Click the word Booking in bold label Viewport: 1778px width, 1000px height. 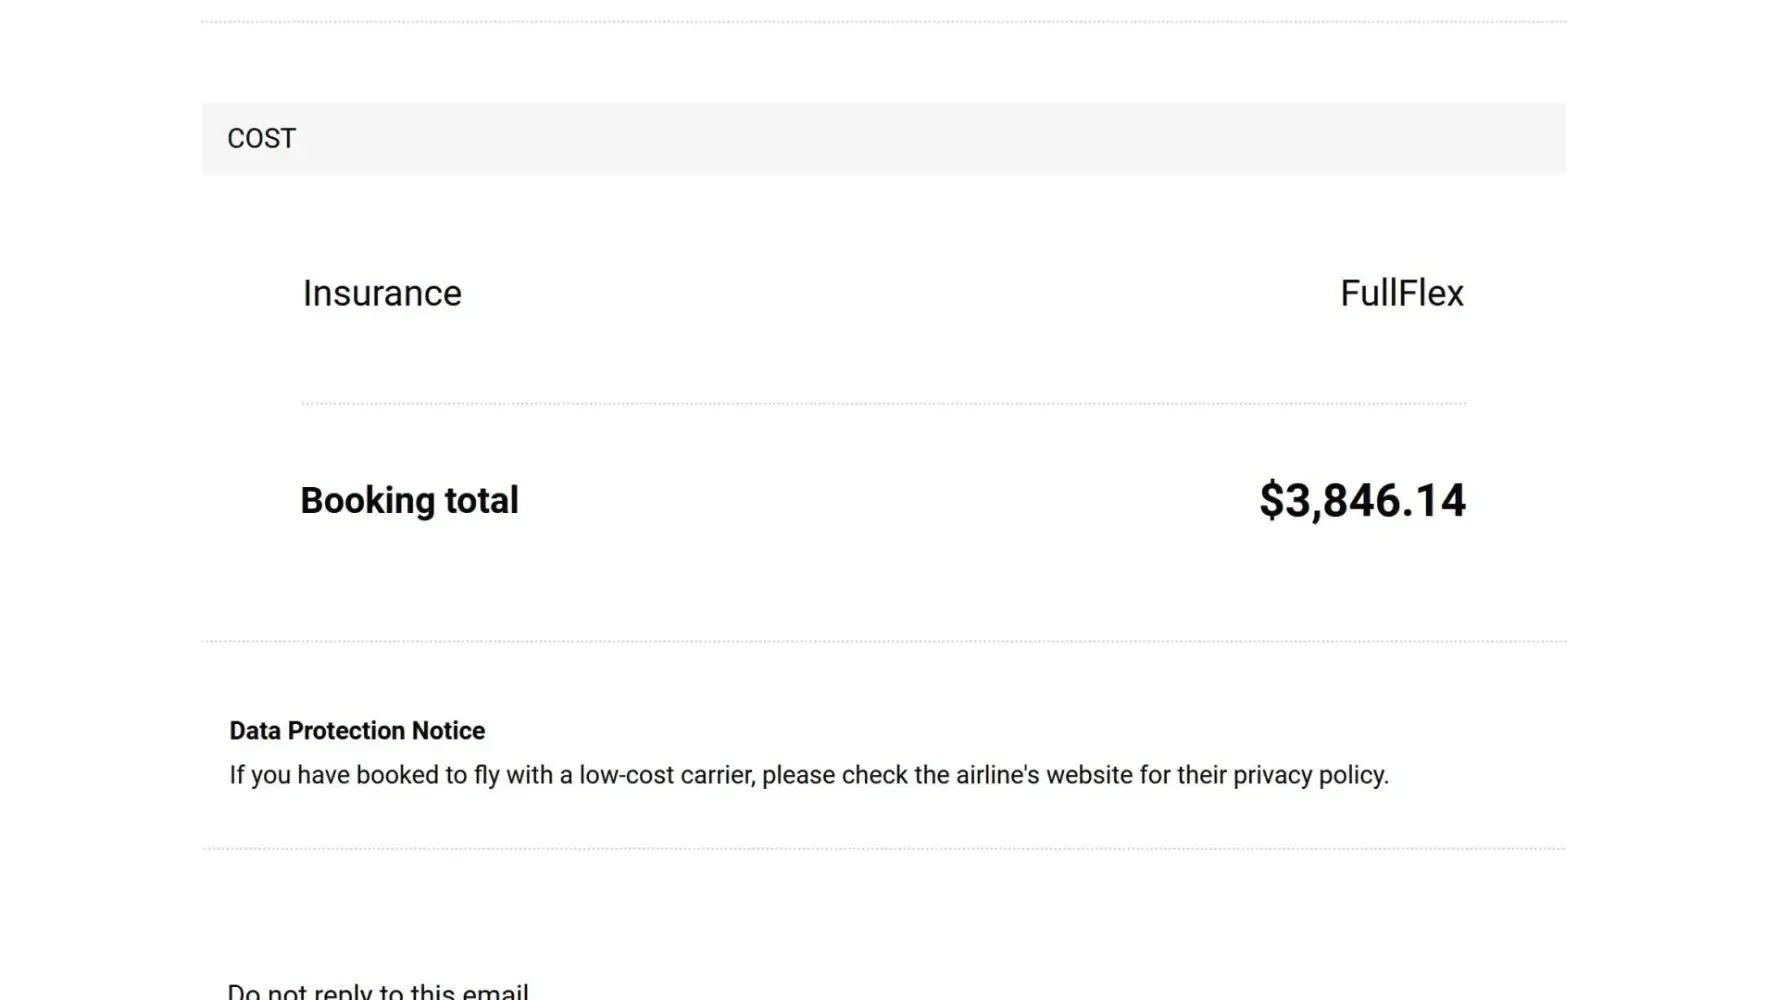367,500
